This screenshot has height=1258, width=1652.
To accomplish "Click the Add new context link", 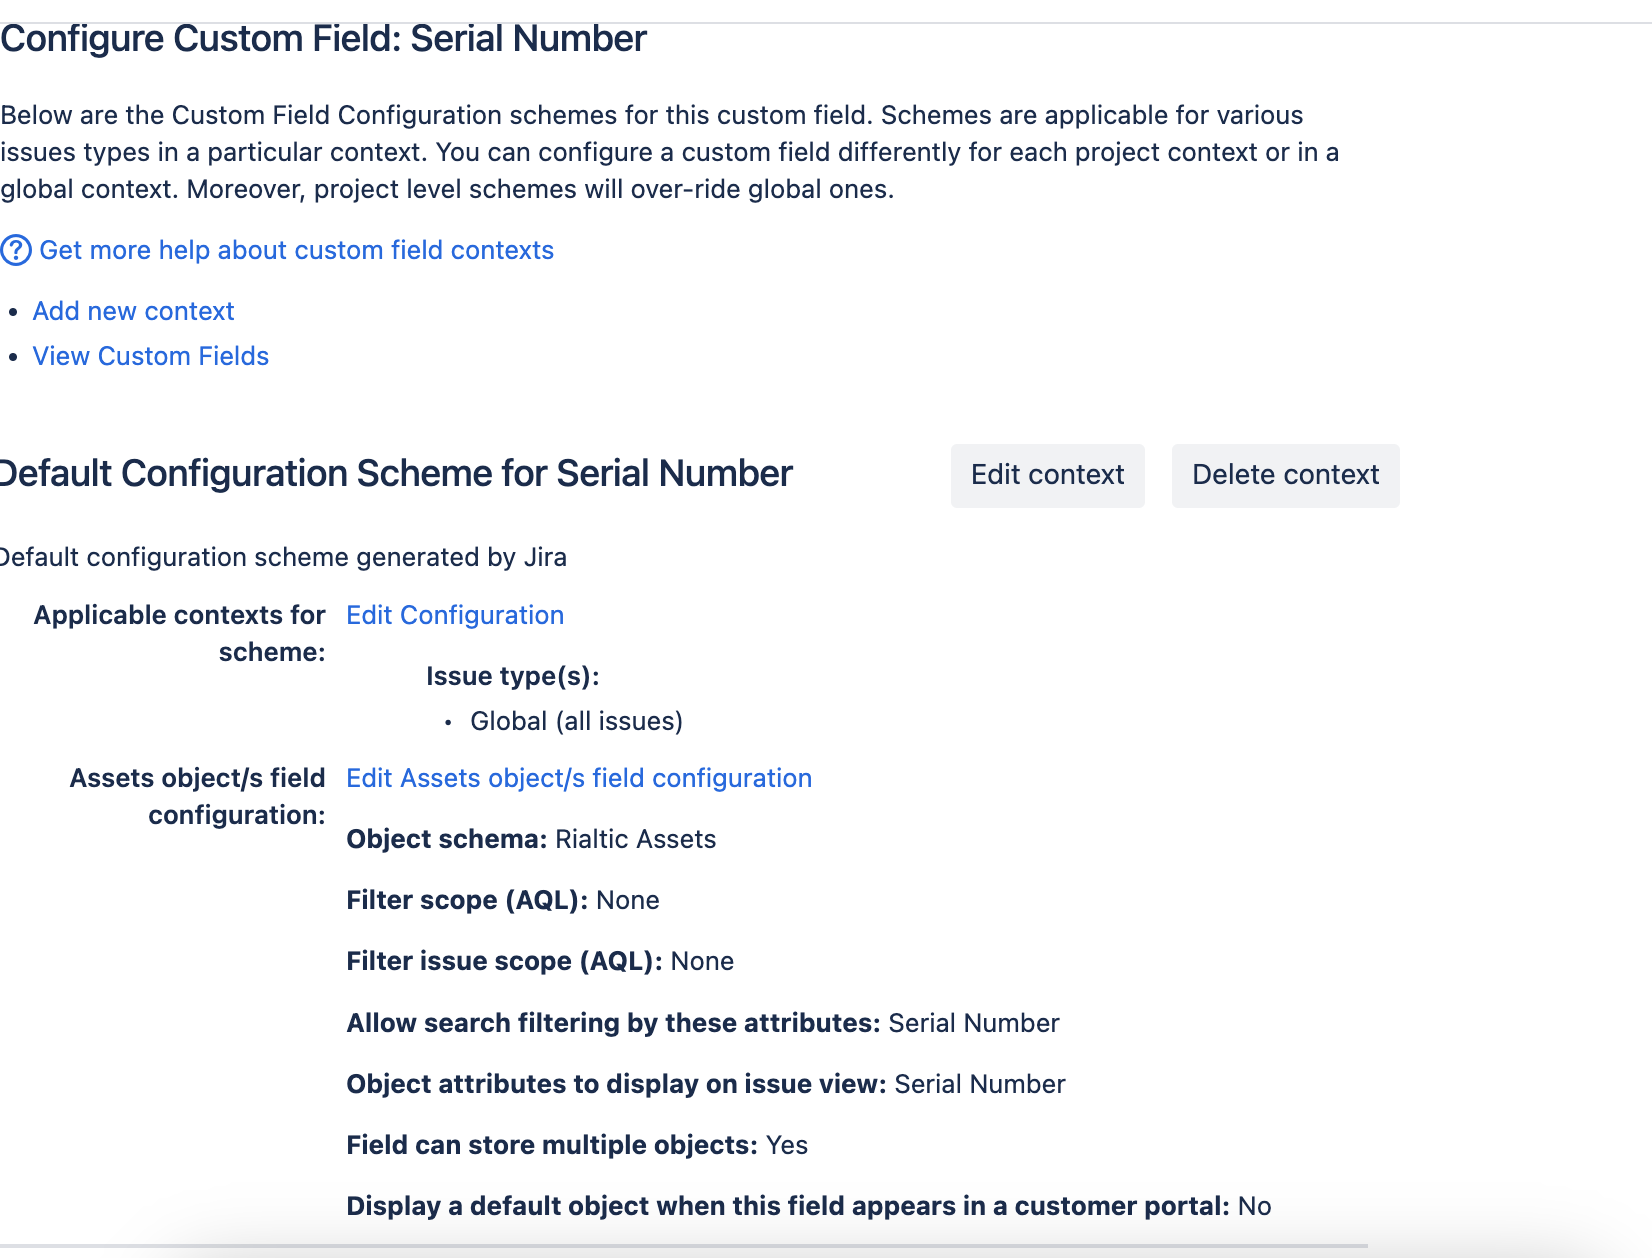I will (133, 311).
